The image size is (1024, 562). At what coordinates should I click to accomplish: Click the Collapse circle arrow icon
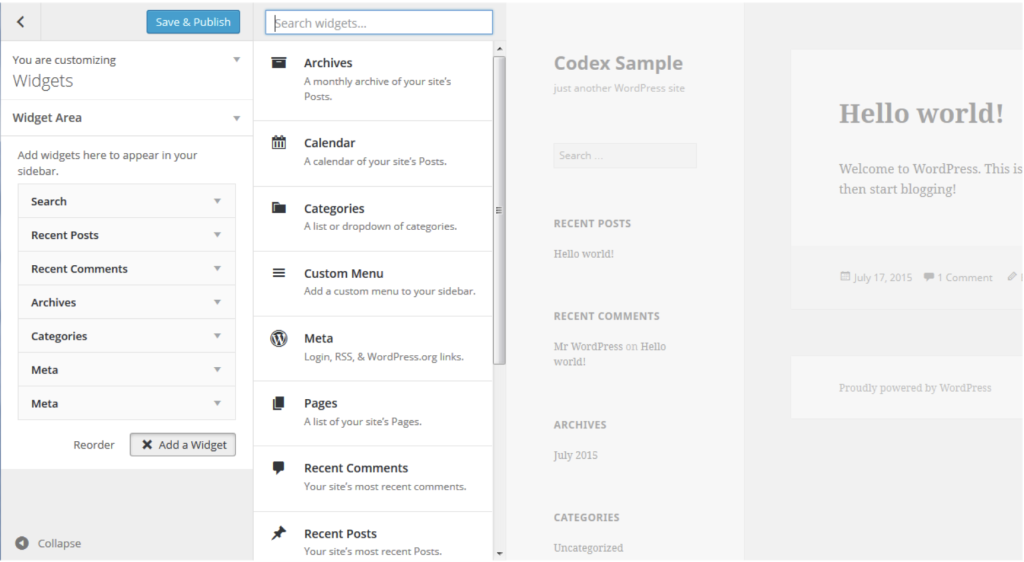22,543
